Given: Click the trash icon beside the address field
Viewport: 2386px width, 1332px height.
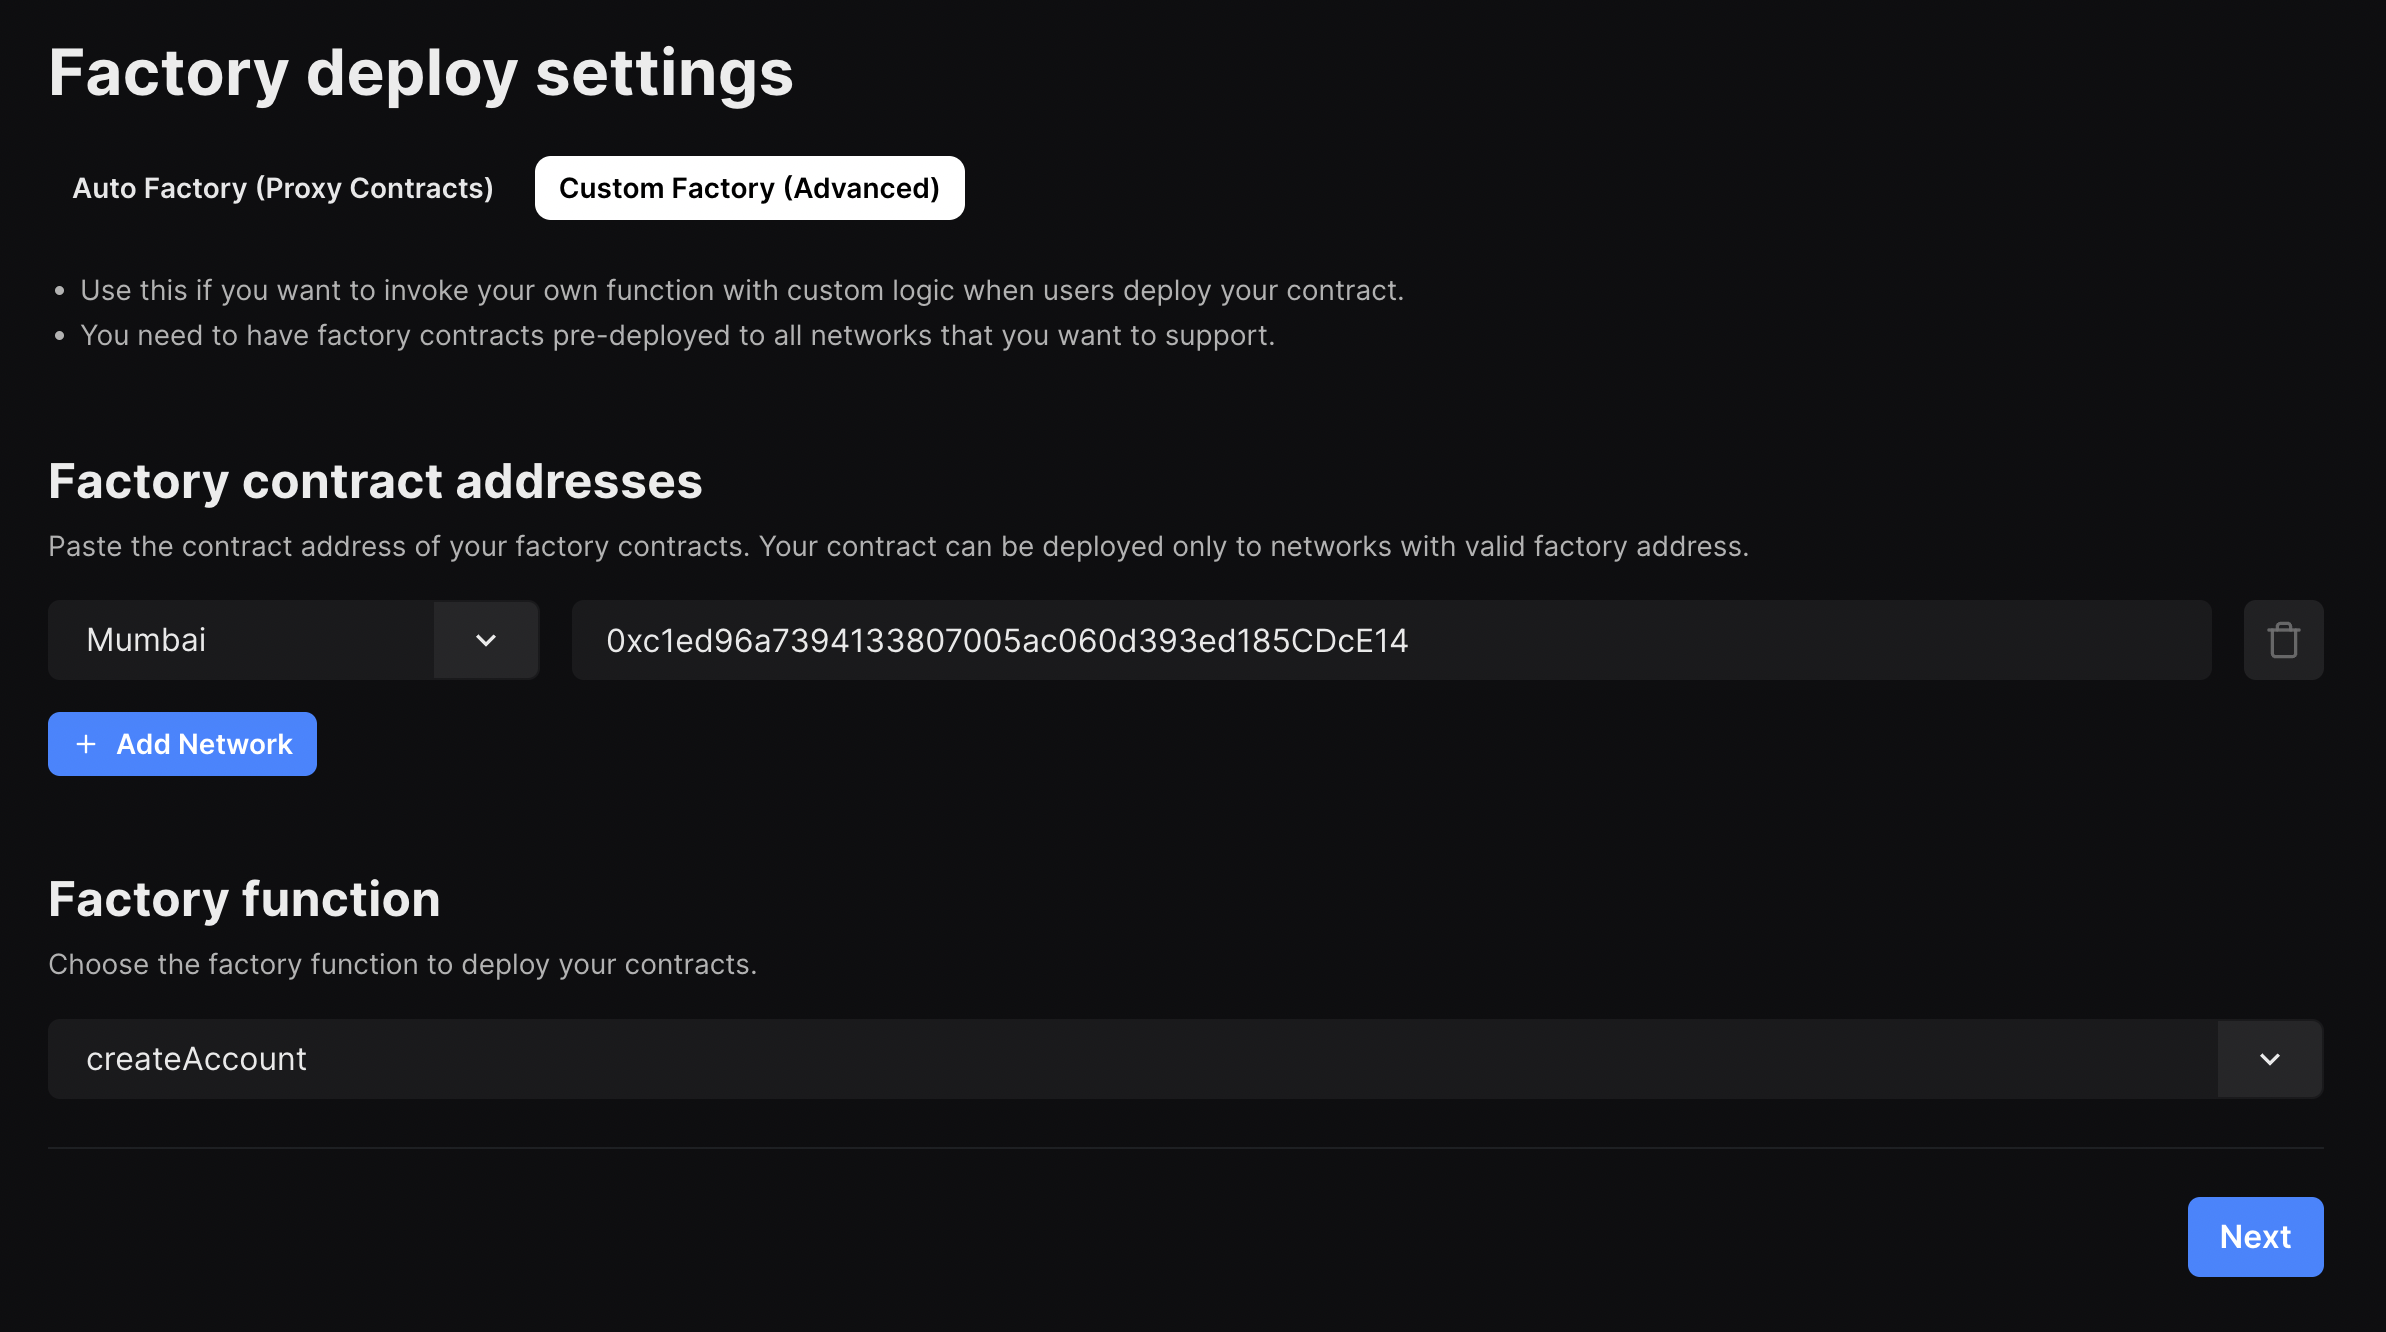Looking at the screenshot, I should (2283, 640).
